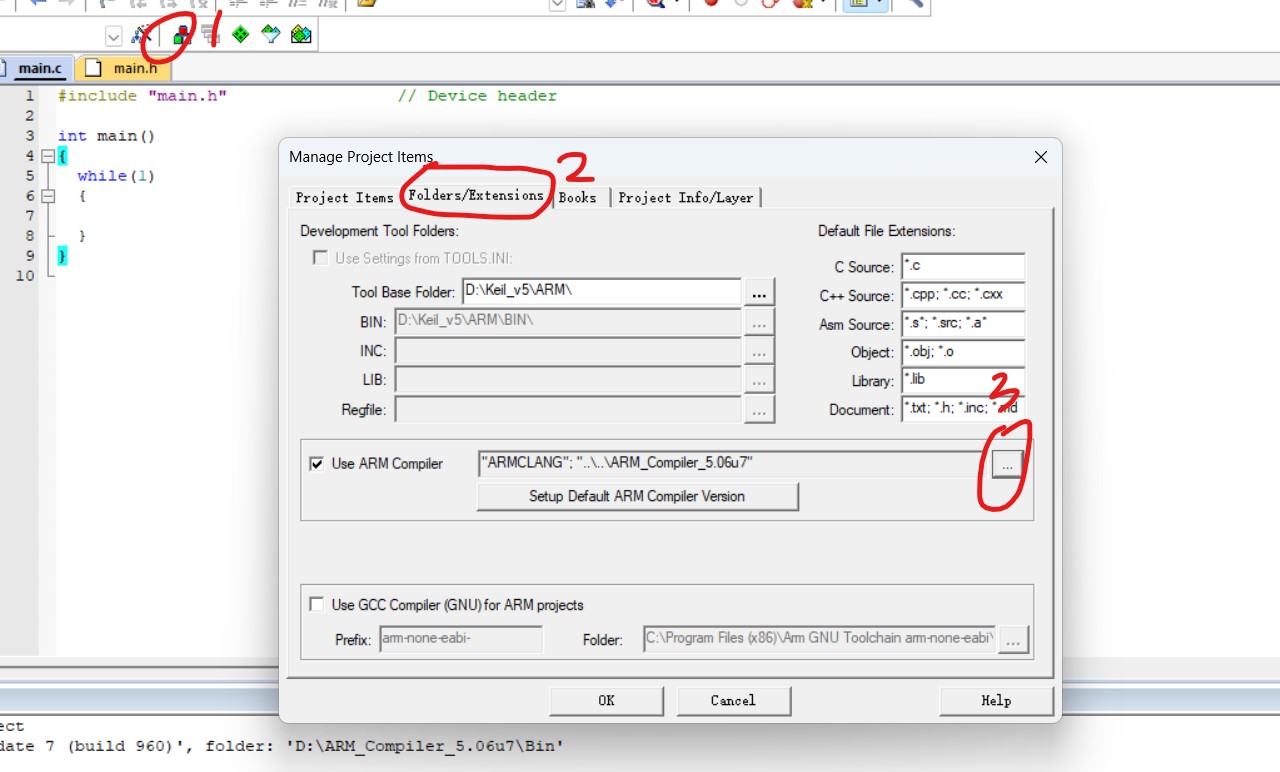The width and height of the screenshot is (1280, 772).
Task: Open the Books tab
Action: click(578, 197)
